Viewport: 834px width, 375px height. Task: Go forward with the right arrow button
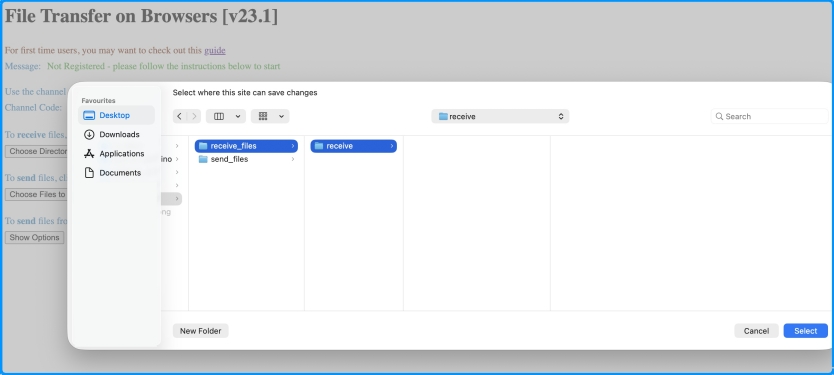point(194,116)
